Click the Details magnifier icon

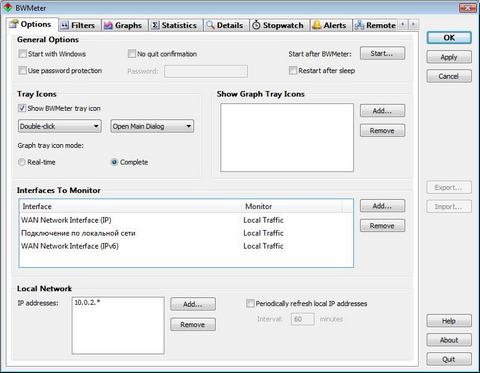210,25
